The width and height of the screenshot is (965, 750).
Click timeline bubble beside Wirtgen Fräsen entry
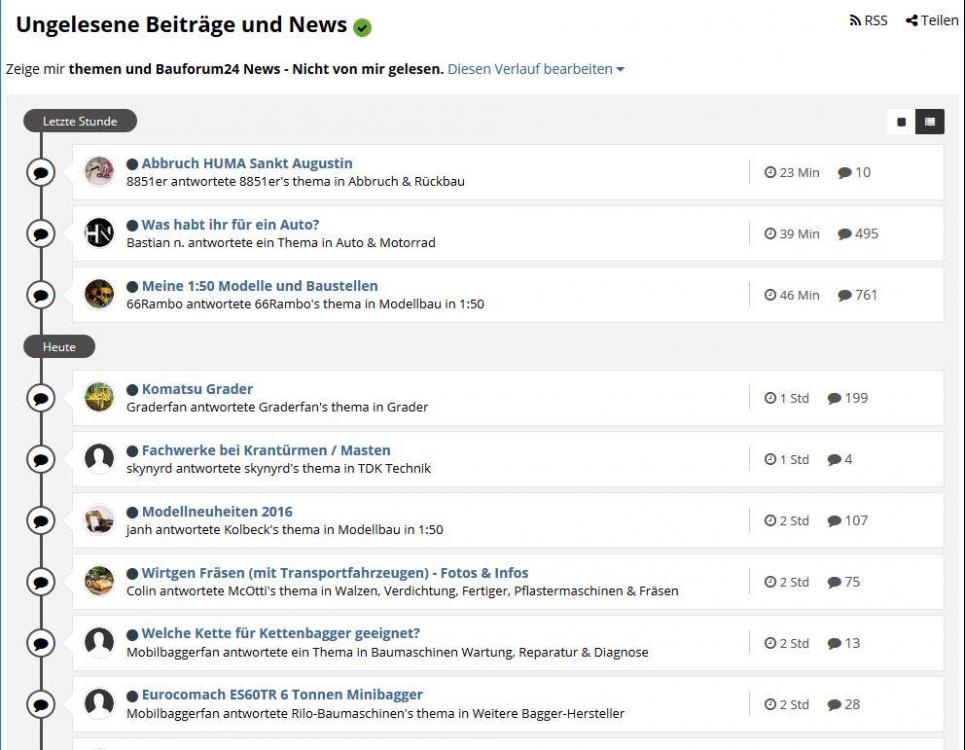(41, 582)
